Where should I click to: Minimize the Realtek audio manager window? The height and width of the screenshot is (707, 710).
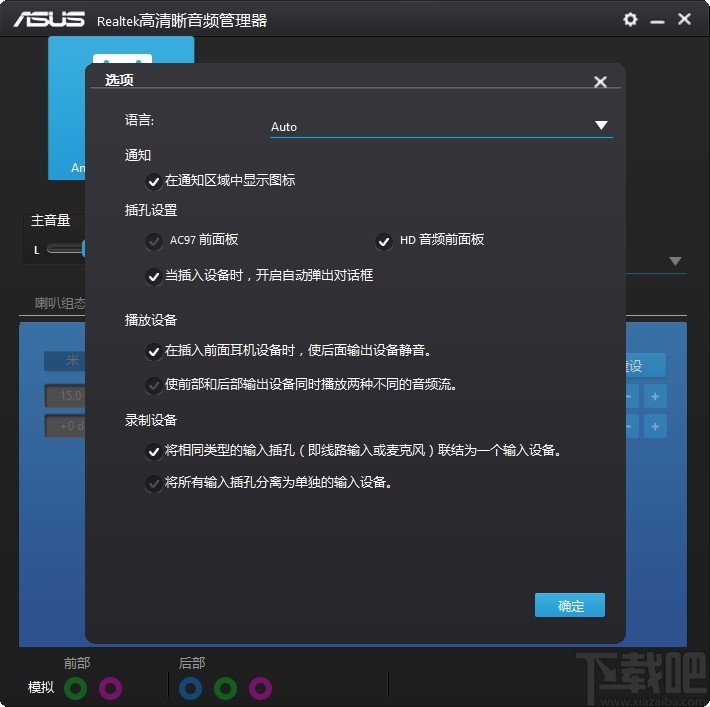657,21
